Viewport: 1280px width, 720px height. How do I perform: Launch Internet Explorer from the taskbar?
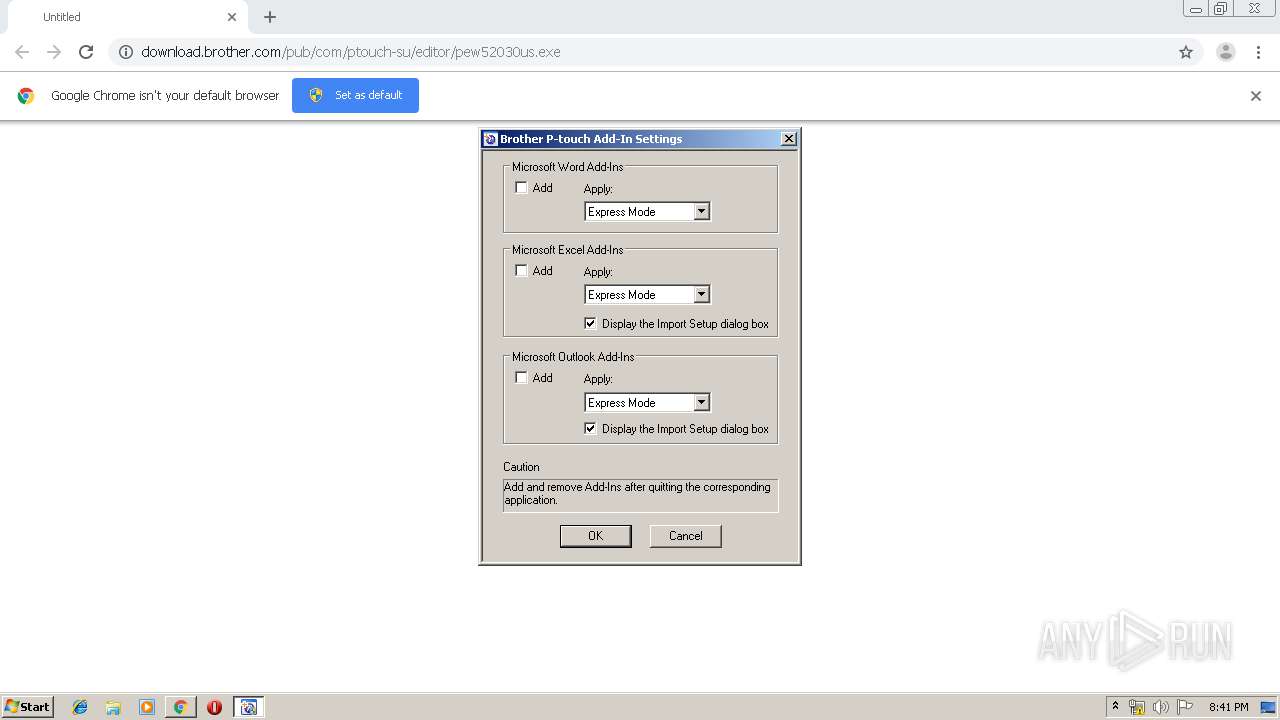[80, 707]
